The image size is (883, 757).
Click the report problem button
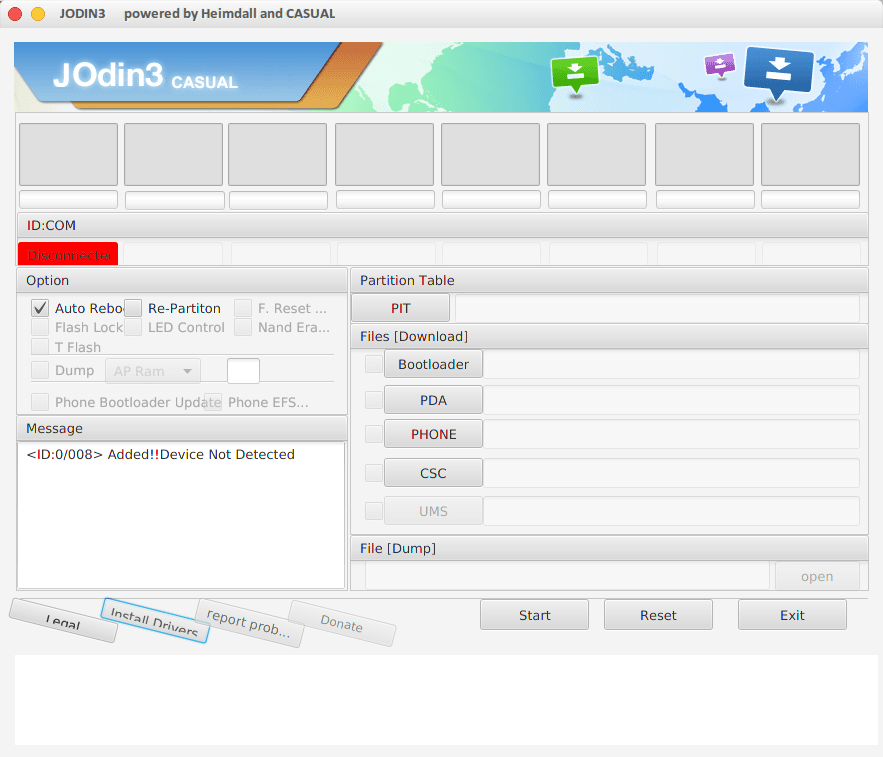pyautogui.click(x=249, y=623)
